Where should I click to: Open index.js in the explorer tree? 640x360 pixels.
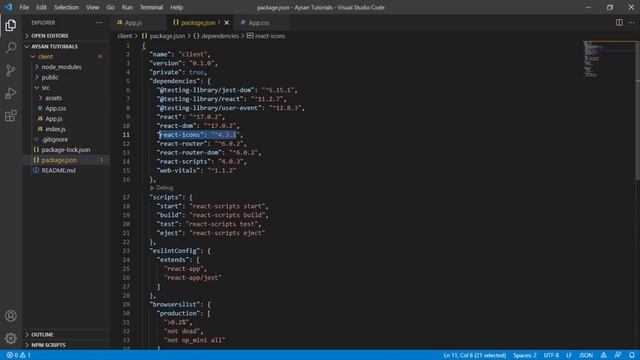[66, 129]
